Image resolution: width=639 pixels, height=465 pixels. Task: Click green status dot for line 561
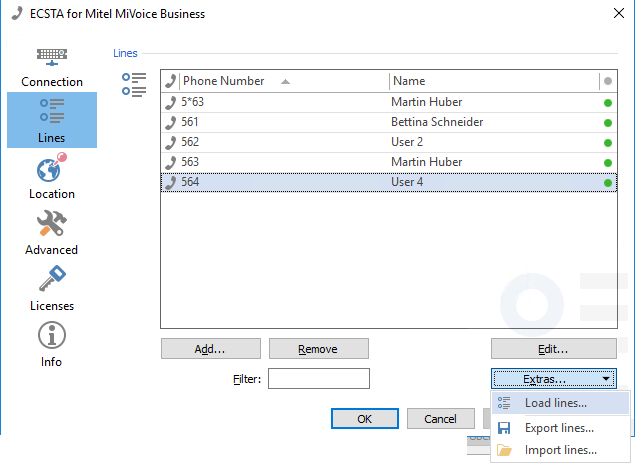(x=607, y=123)
